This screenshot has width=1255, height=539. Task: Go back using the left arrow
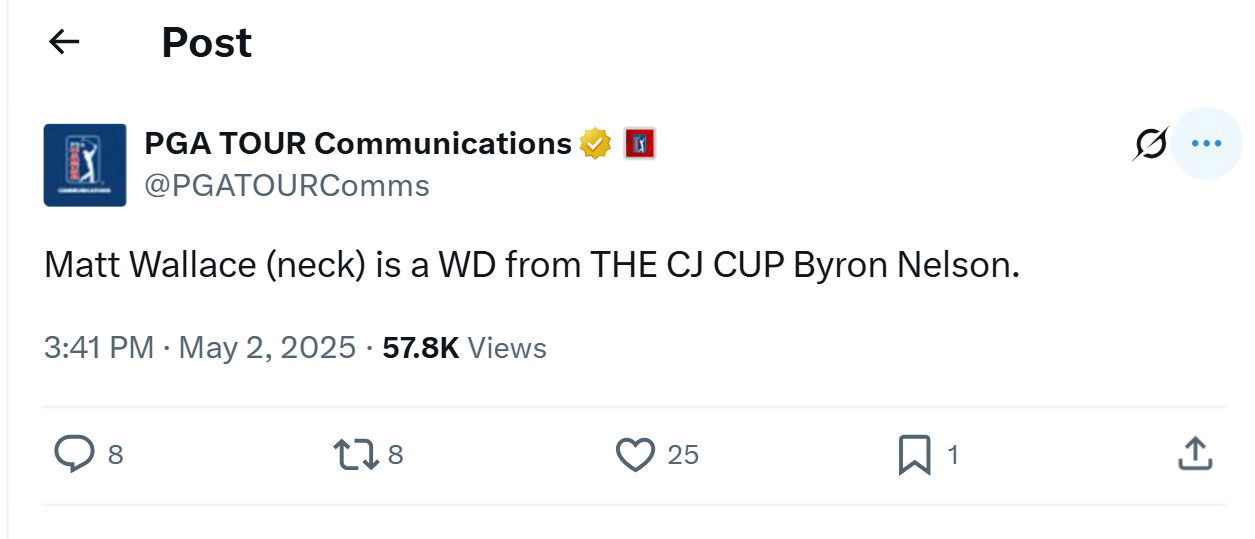pyautogui.click(x=64, y=42)
